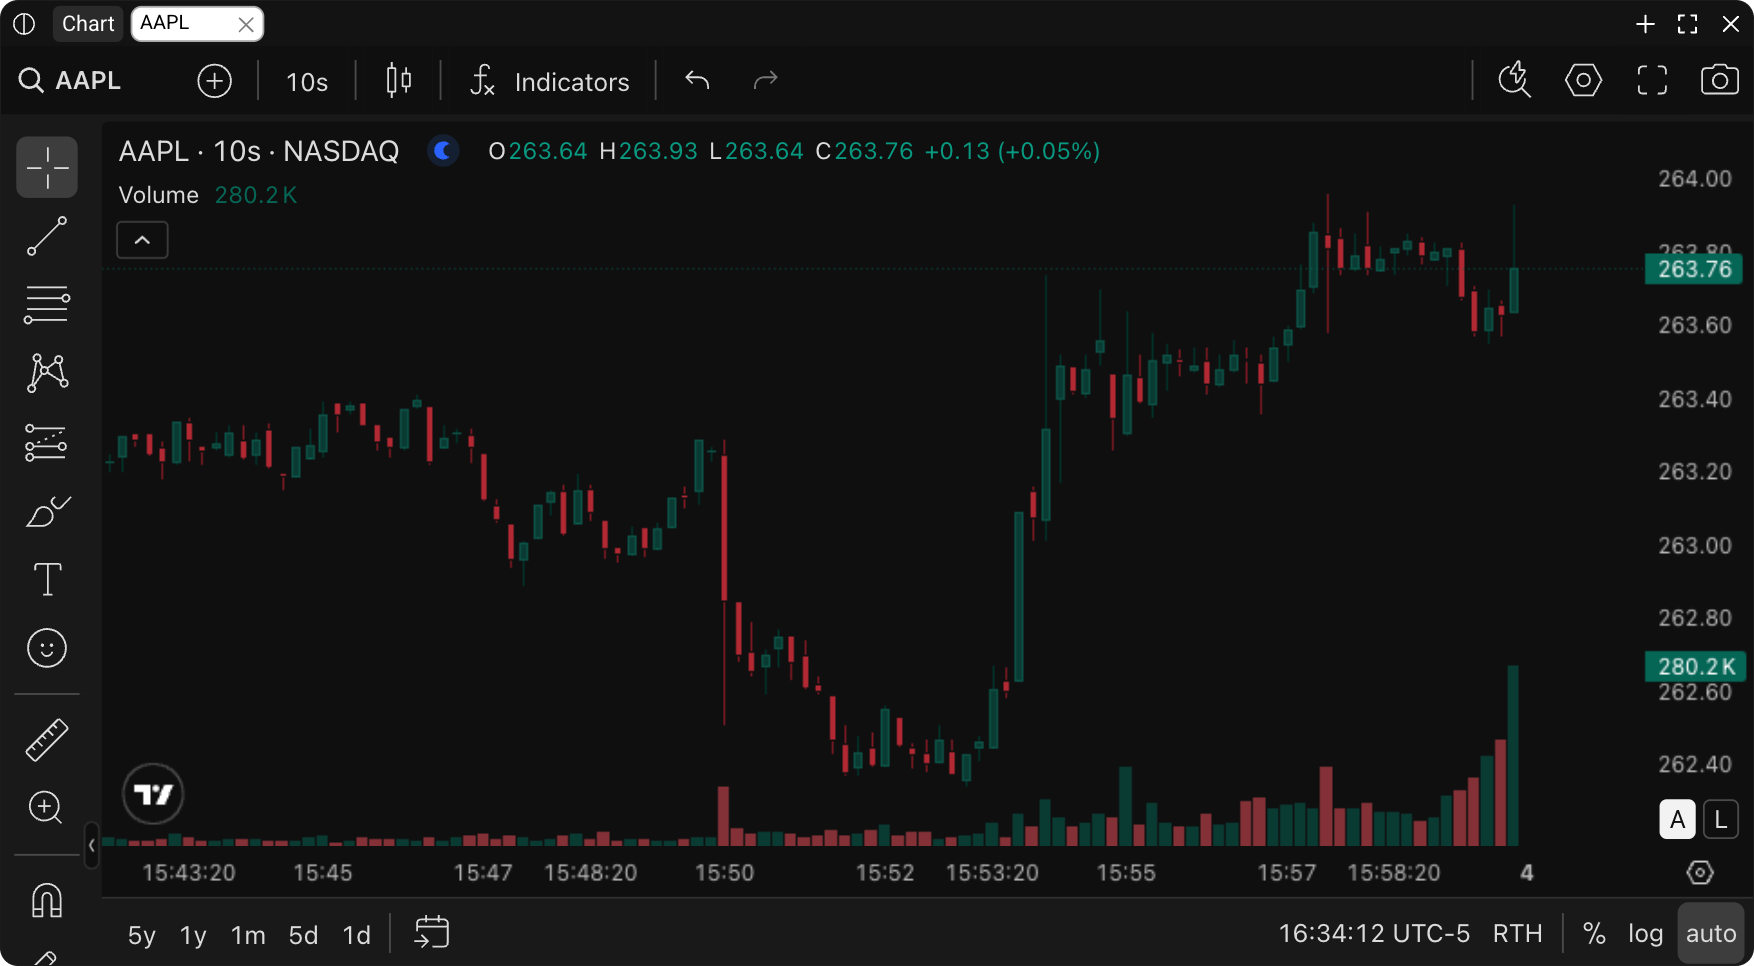Select the text annotation tool

(x=46, y=579)
